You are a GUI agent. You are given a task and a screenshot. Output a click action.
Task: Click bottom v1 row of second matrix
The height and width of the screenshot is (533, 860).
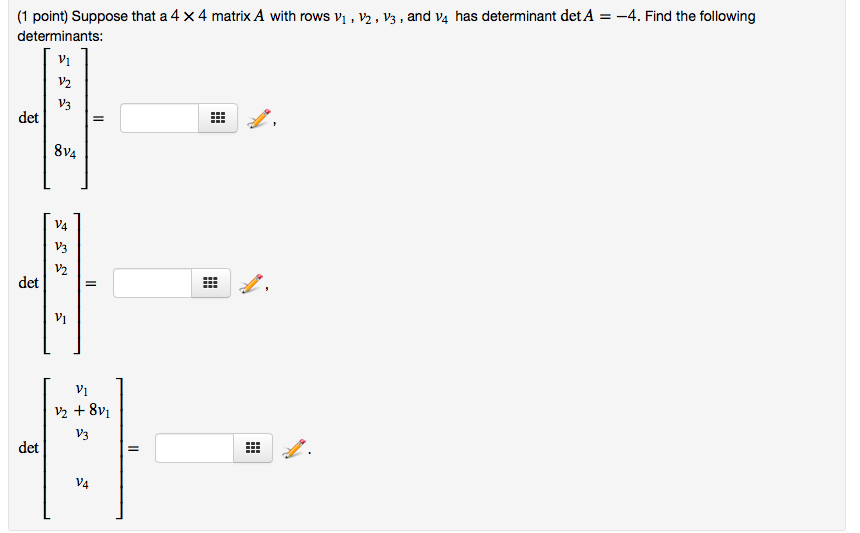61,317
